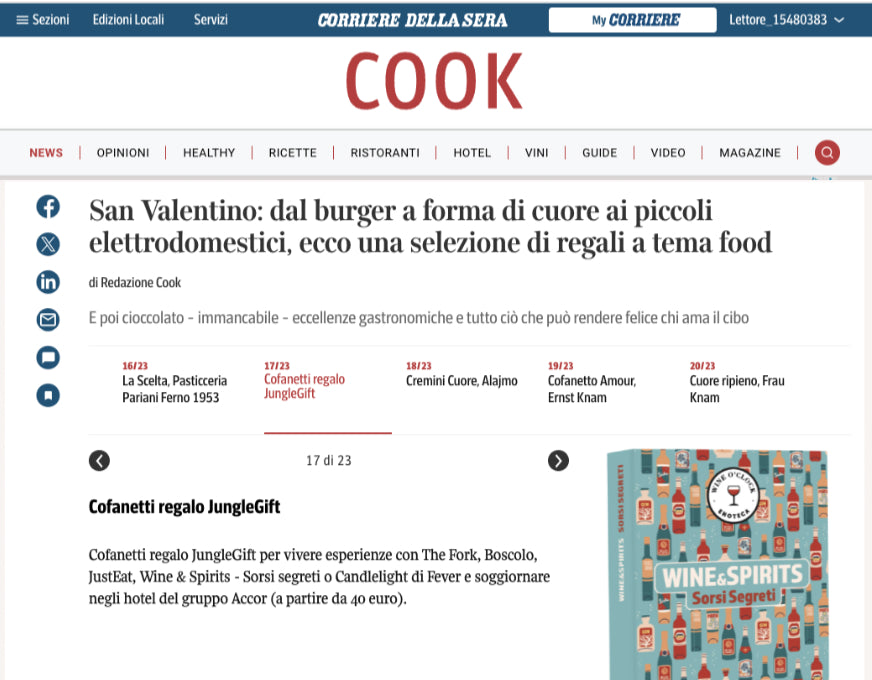This screenshot has width=872, height=680.
Task: Click the My Corriere button
Action: coord(632,20)
